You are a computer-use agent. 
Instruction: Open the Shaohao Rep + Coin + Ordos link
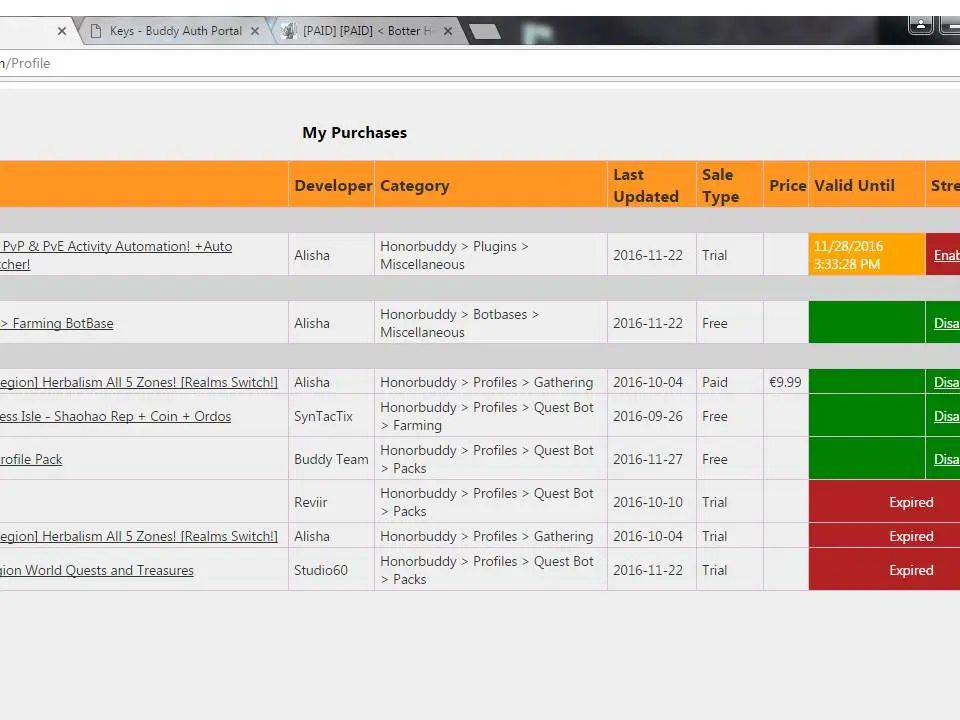(116, 416)
